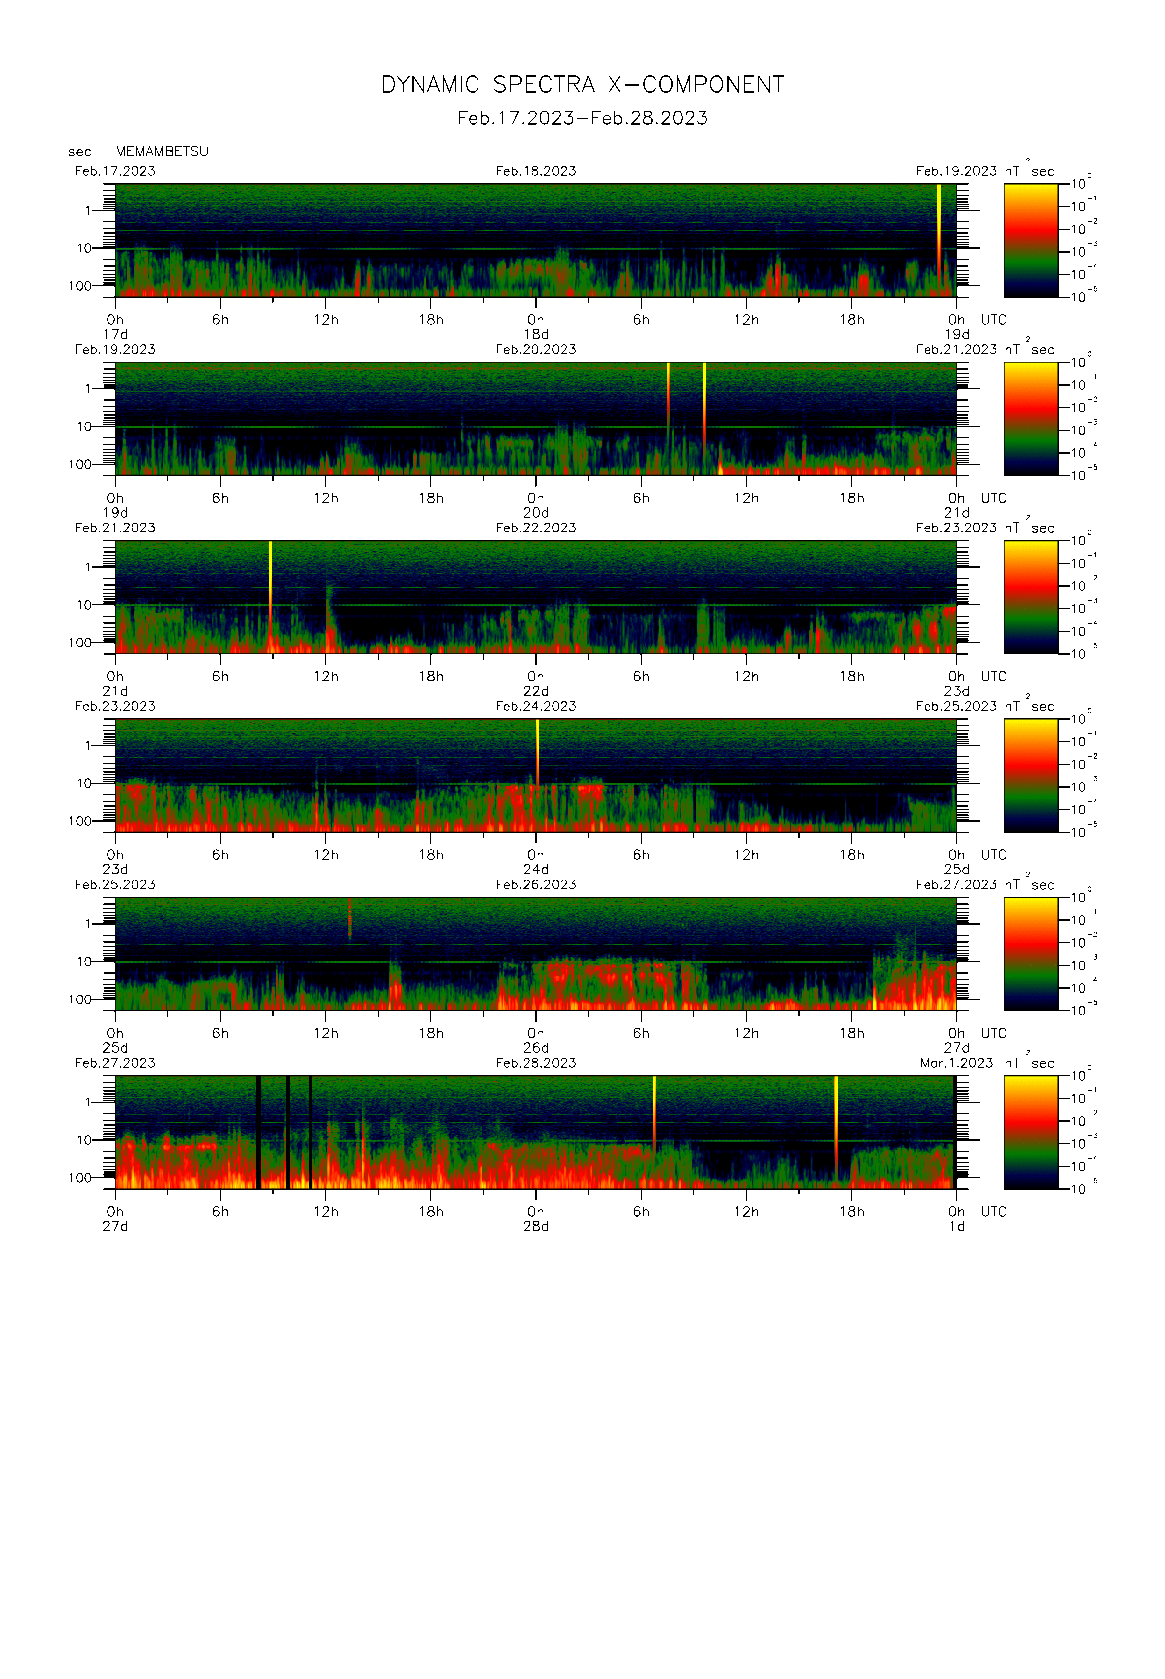
Task: Select the colorbar next to the fourth spectrogram
Action: (x=1030, y=775)
